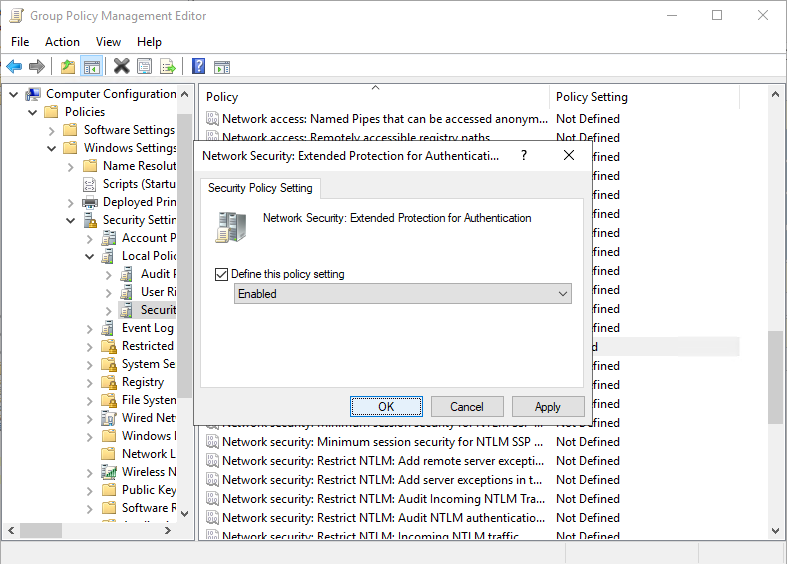787x564 pixels.
Task: Expand the Audit Policy node
Action: pyautogui.click(x=108, y=275)
